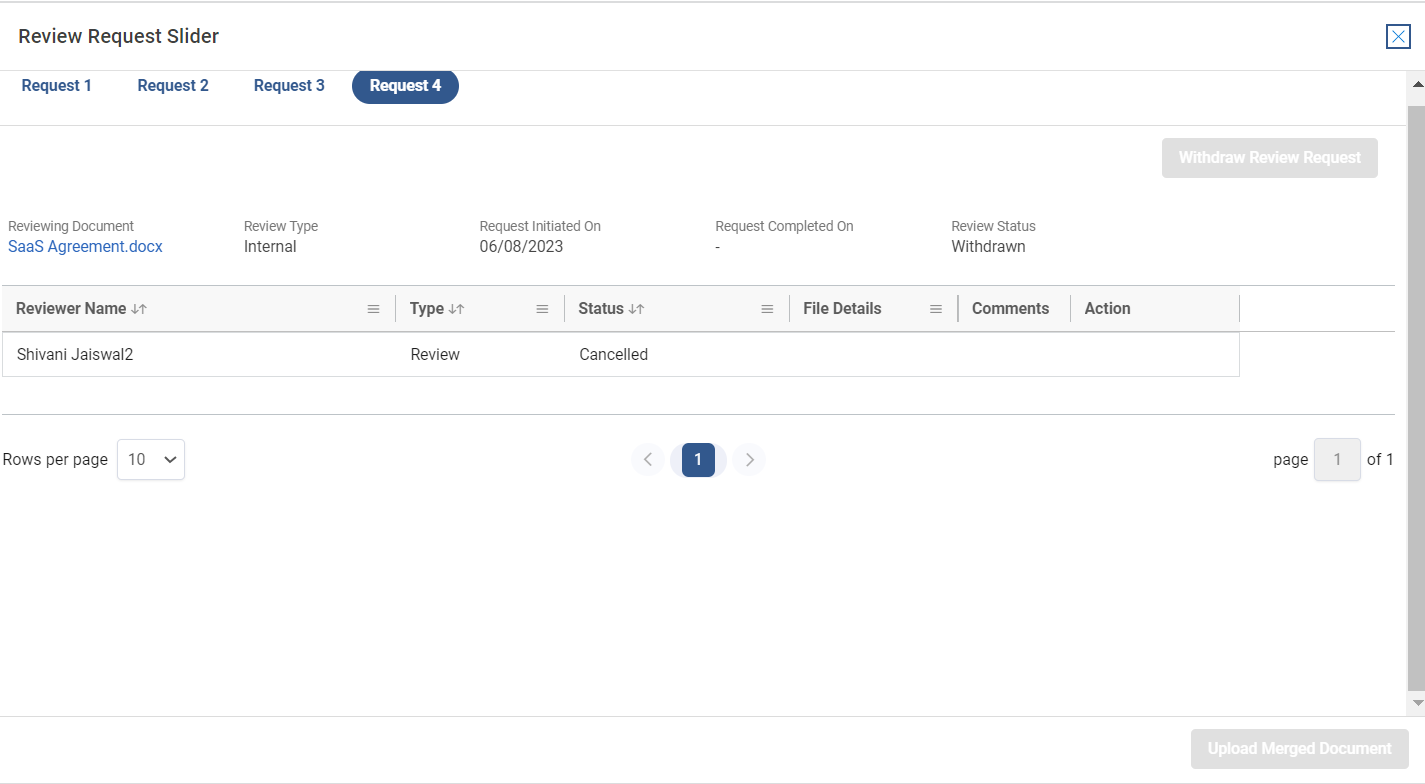The width and height of the screenshot is (1425, 784).
Task: Expand the Rows per page dropdown
Action: pyautogui.click(x=151, y=460)
